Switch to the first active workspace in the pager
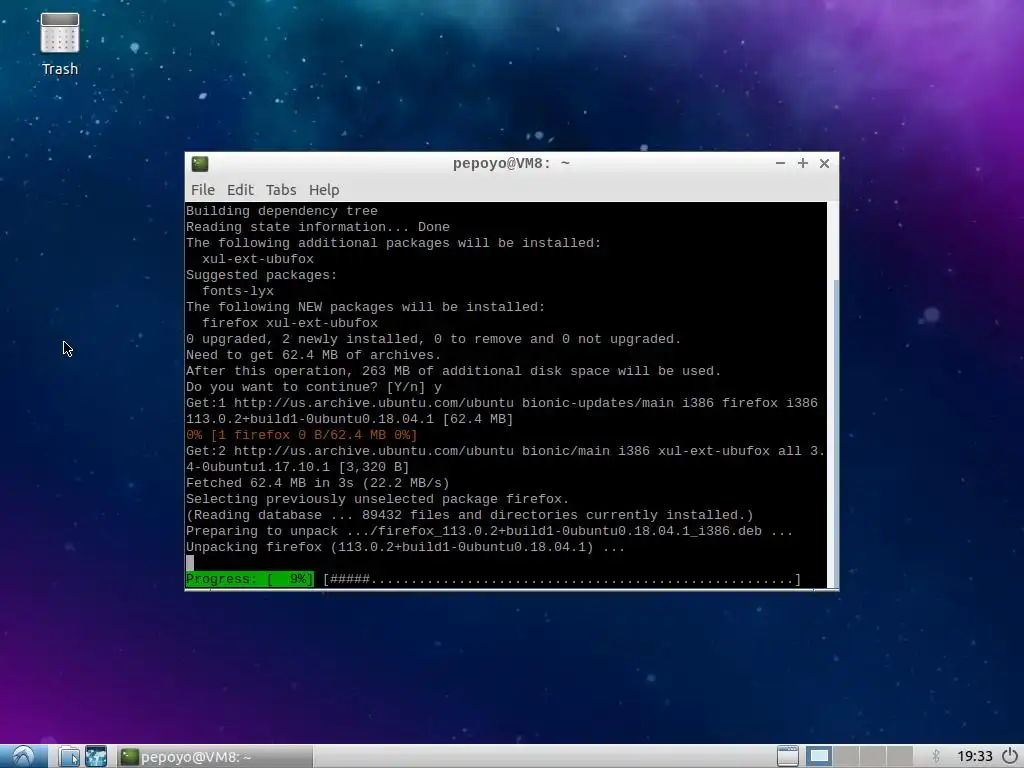The height and width of the screenshot is (768, 1024). 818,756
